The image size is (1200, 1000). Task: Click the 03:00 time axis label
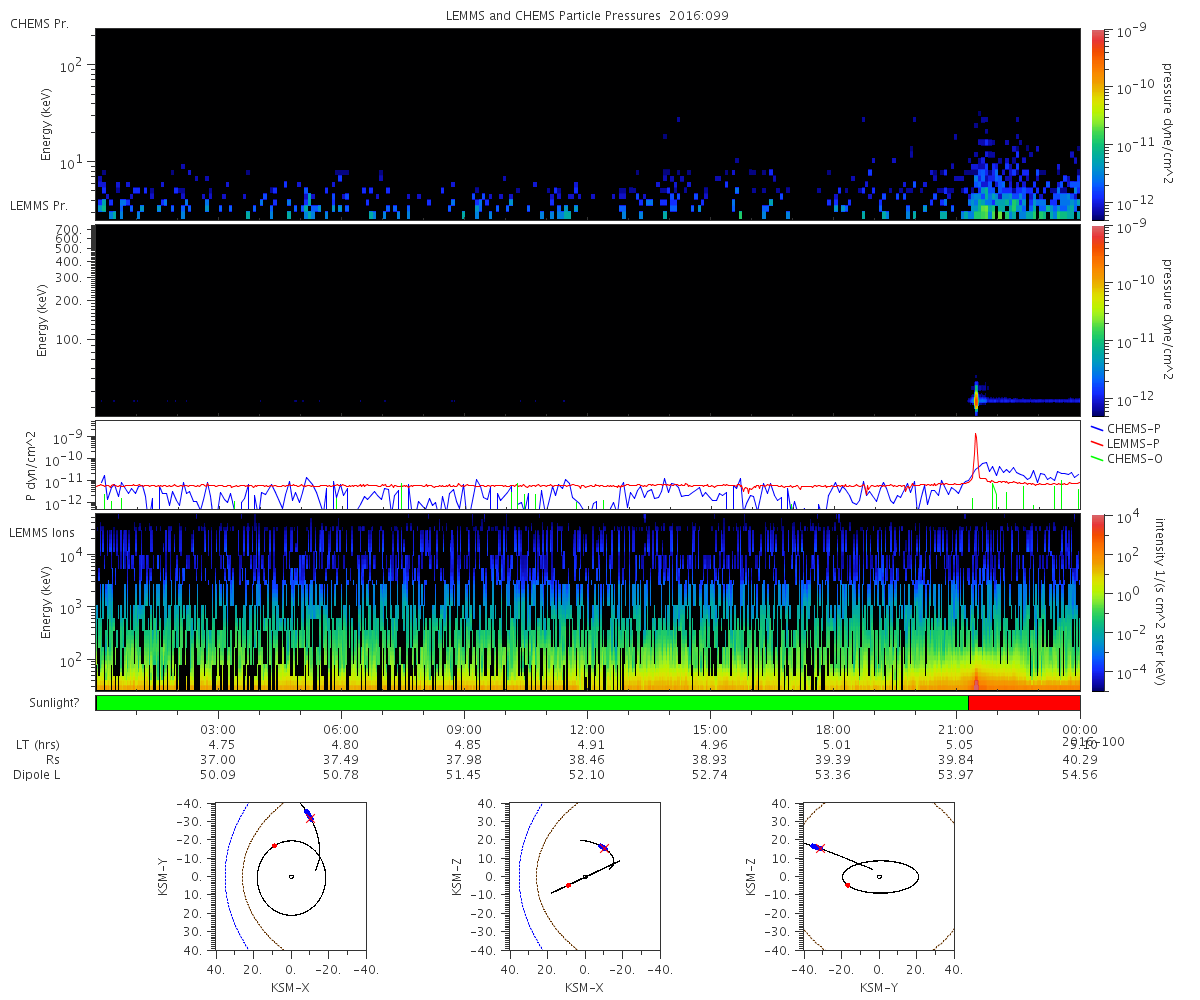218,729
